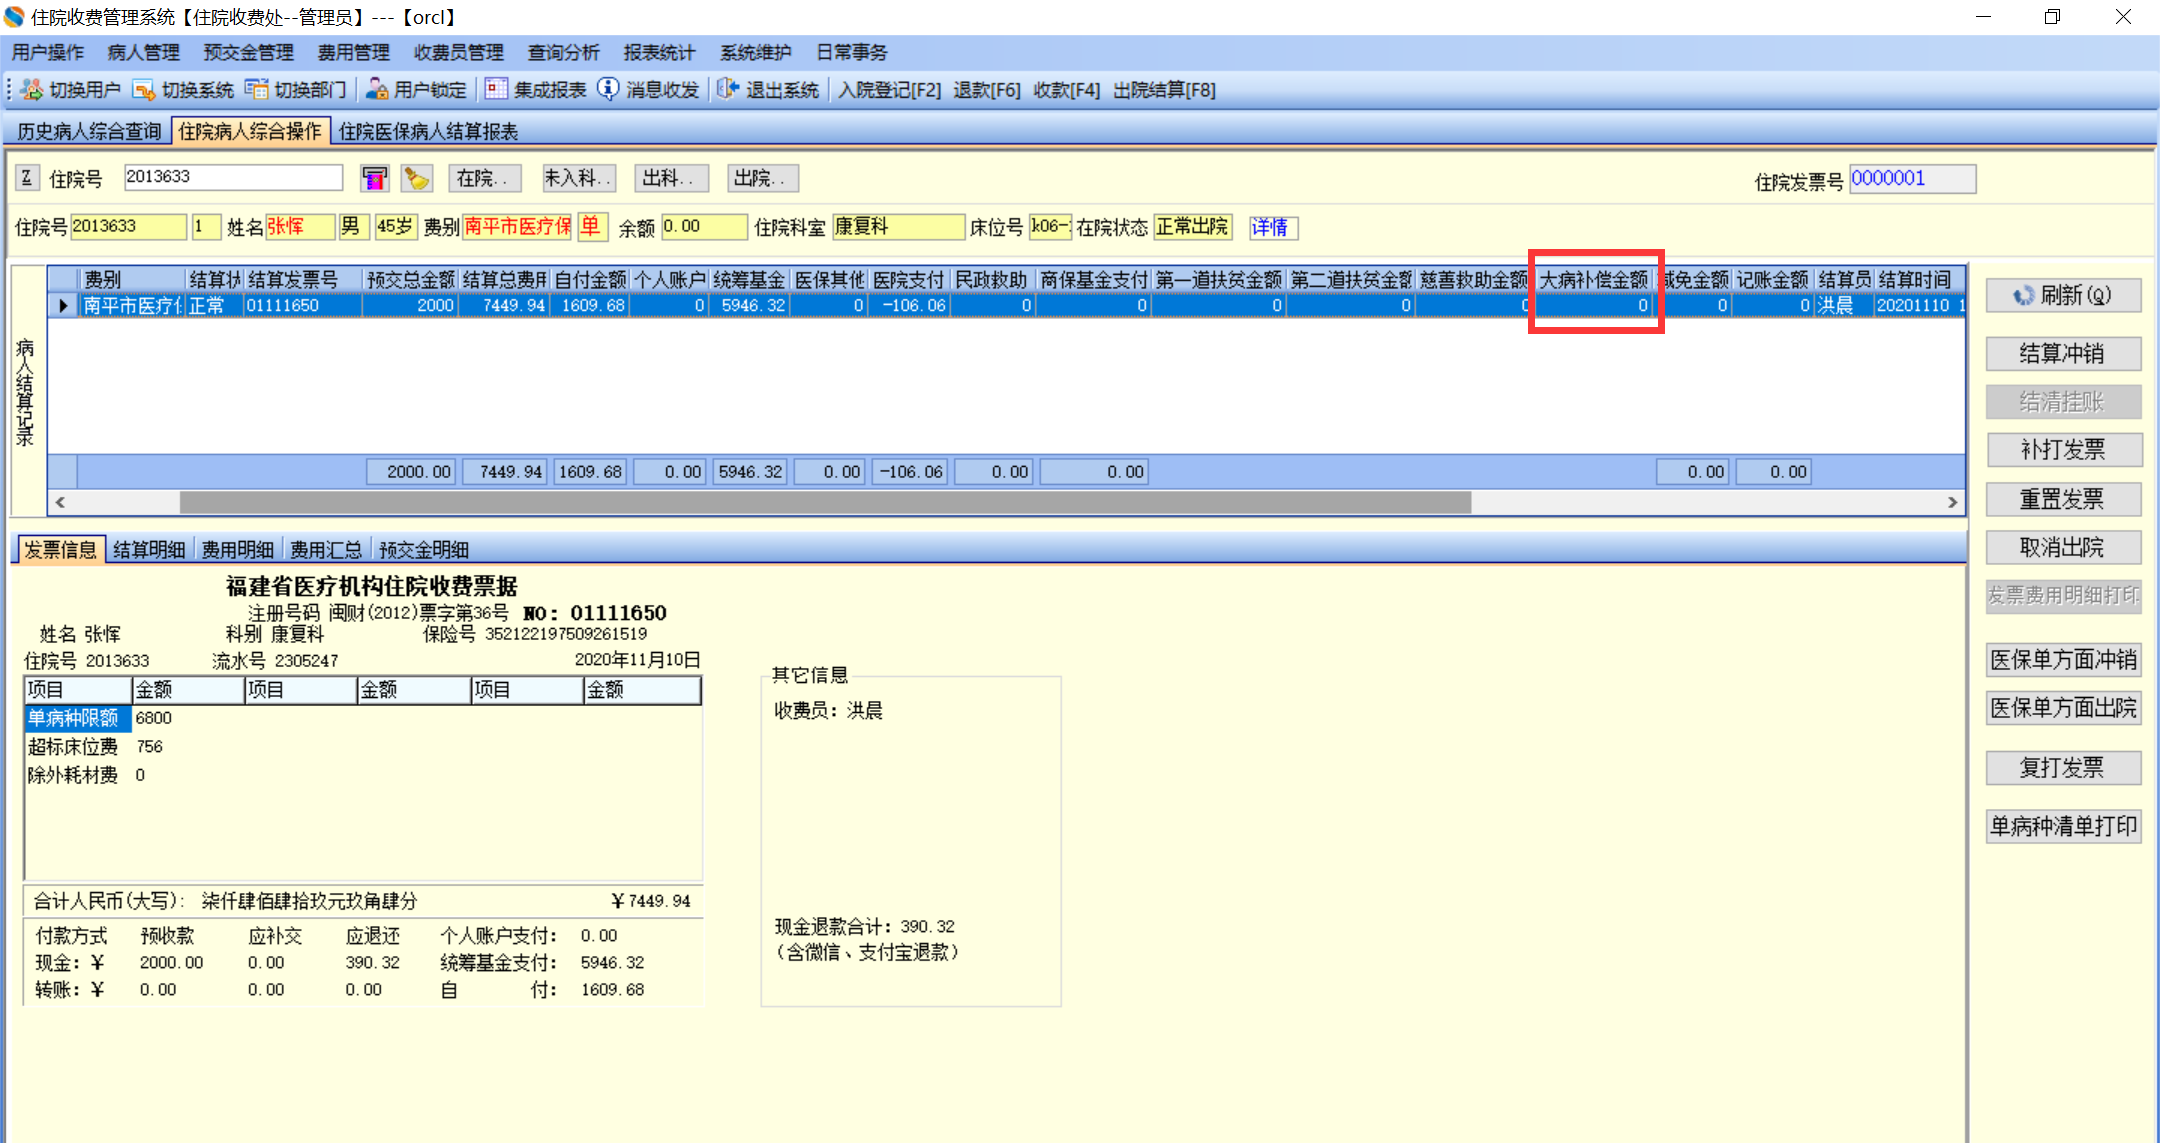Screen dimensions: 2160x1143
Task: Open the 在院.. patient list selector
Action: coord(483,178)
